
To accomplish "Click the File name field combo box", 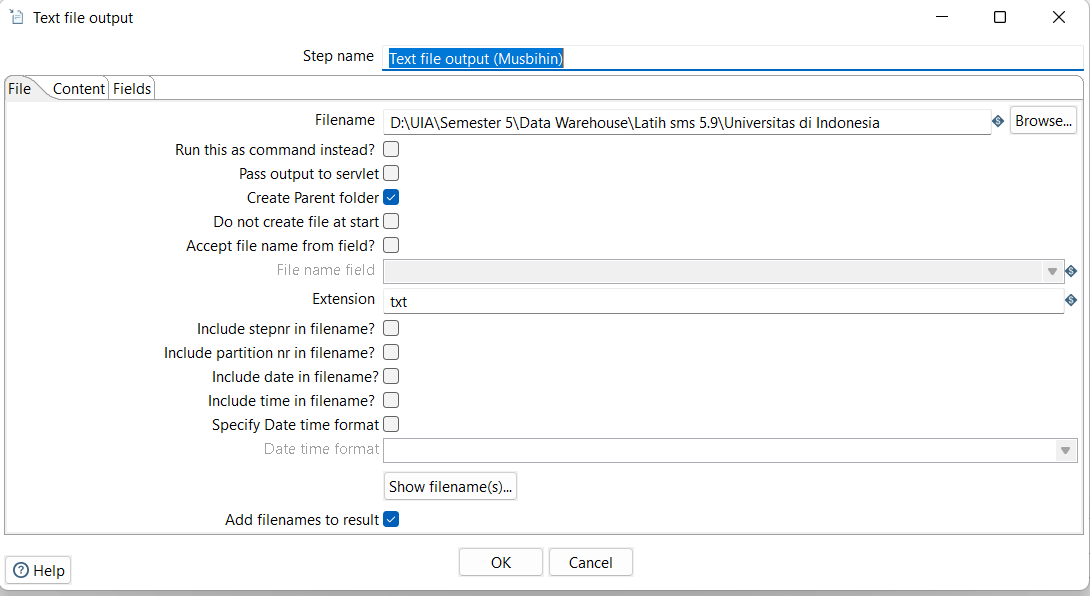I will (x=723, y=271).
